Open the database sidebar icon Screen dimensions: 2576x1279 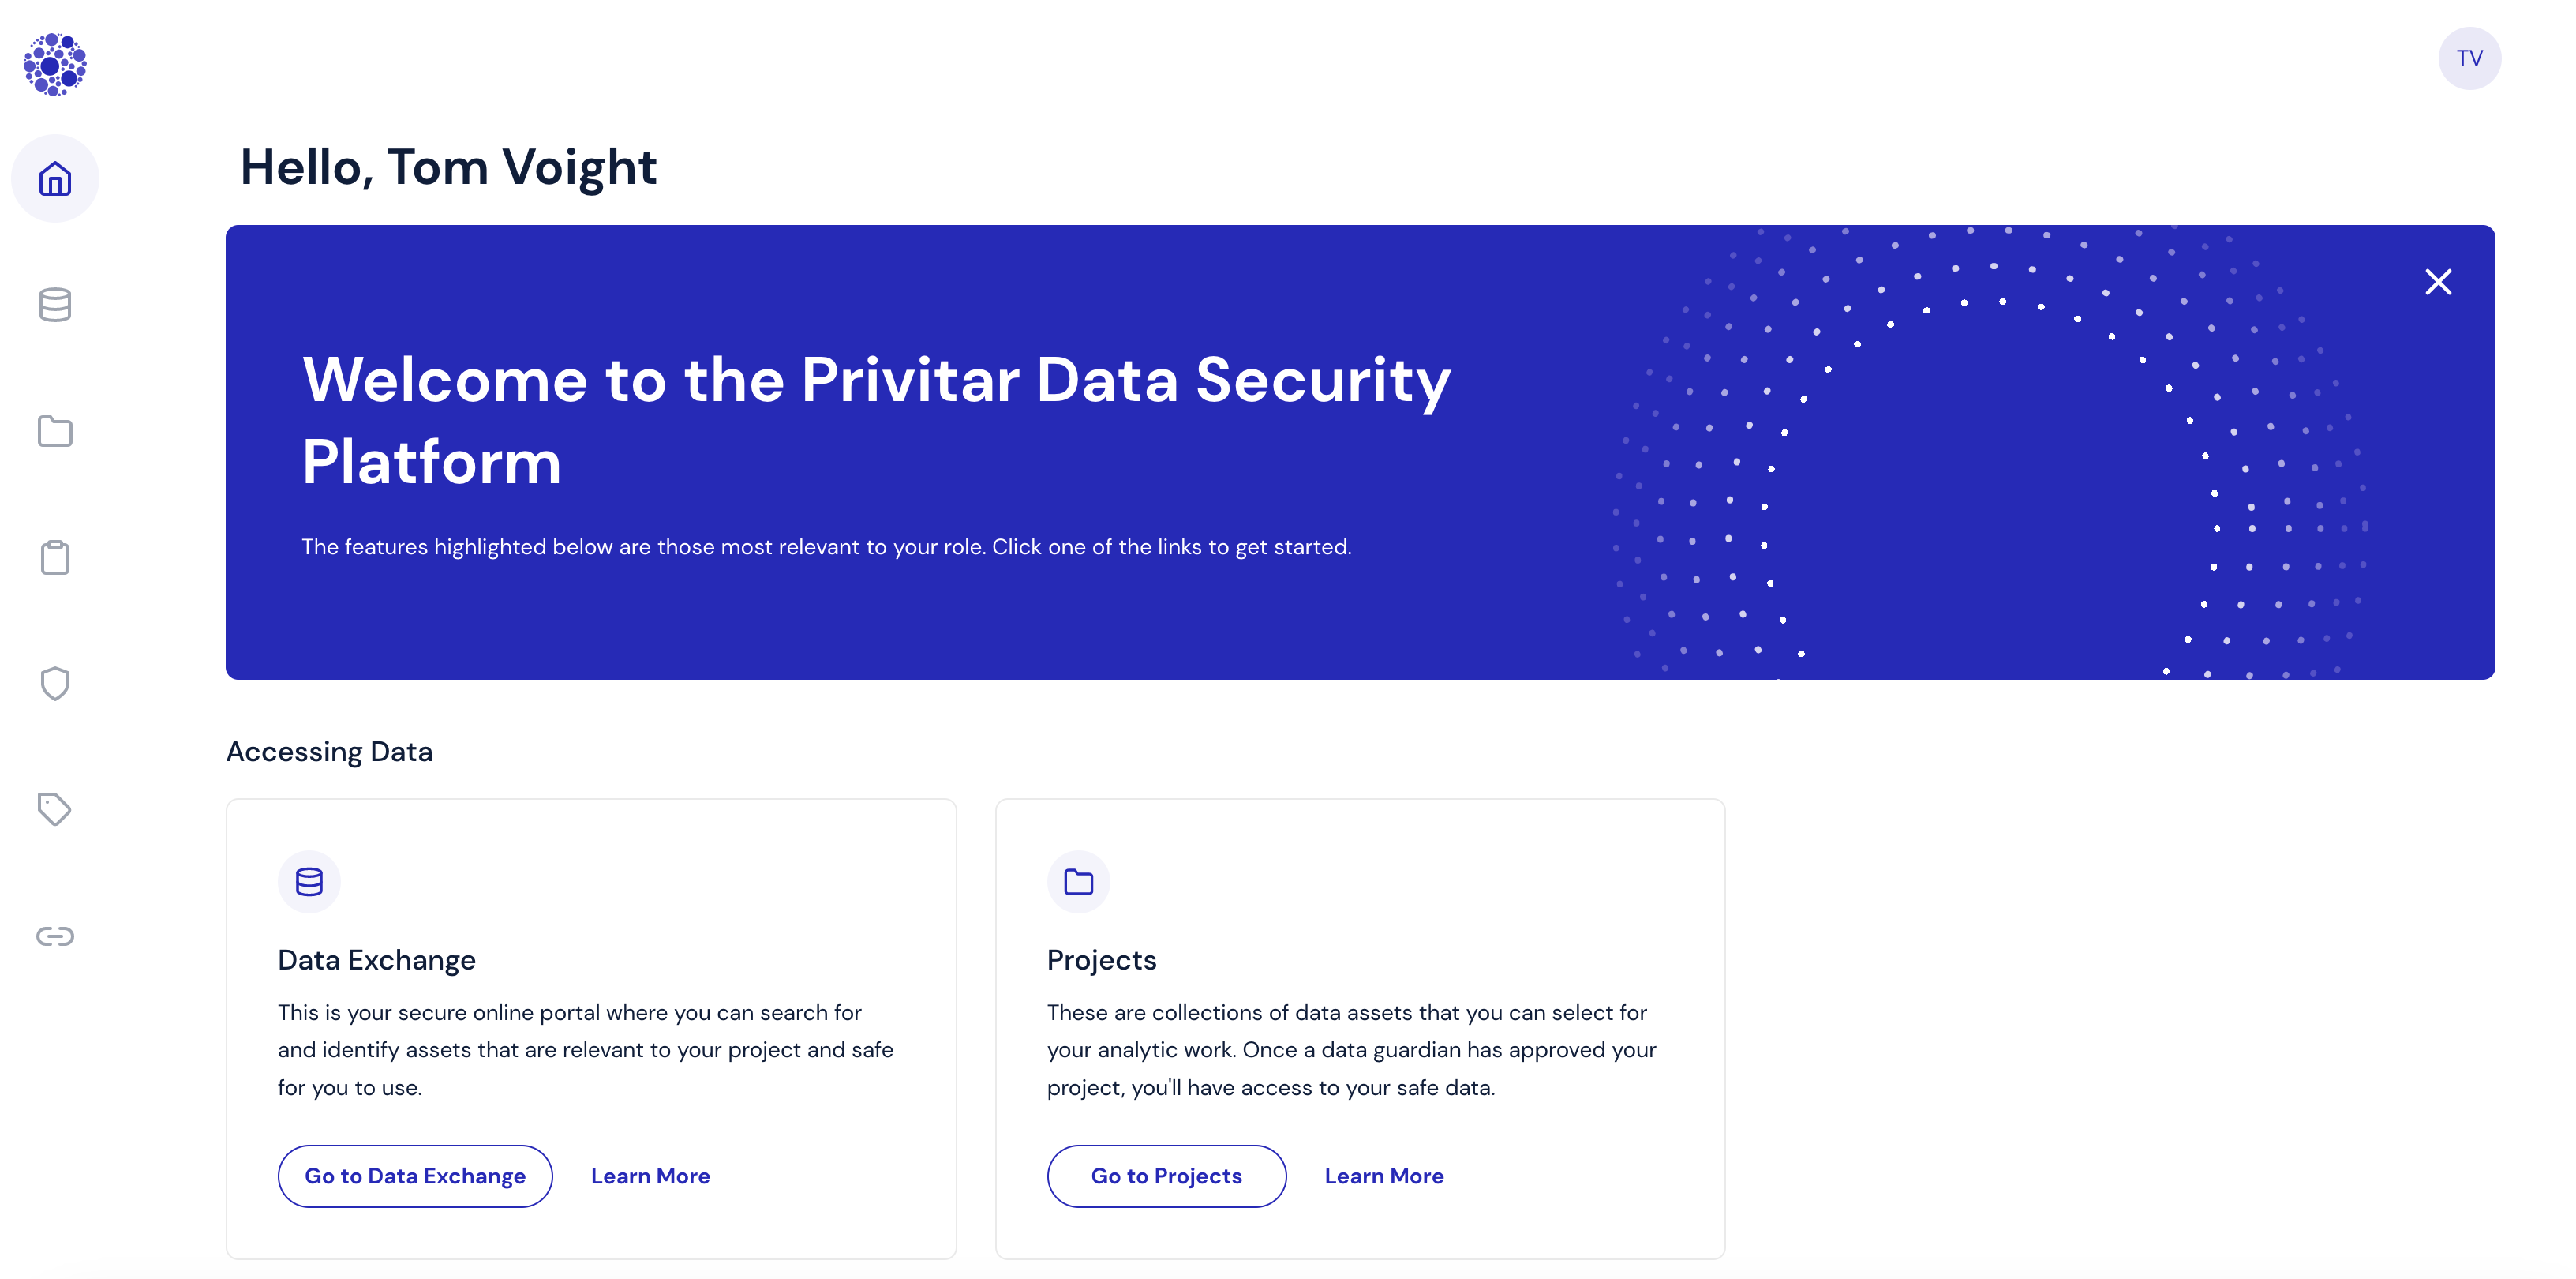[x=55, y=305]
